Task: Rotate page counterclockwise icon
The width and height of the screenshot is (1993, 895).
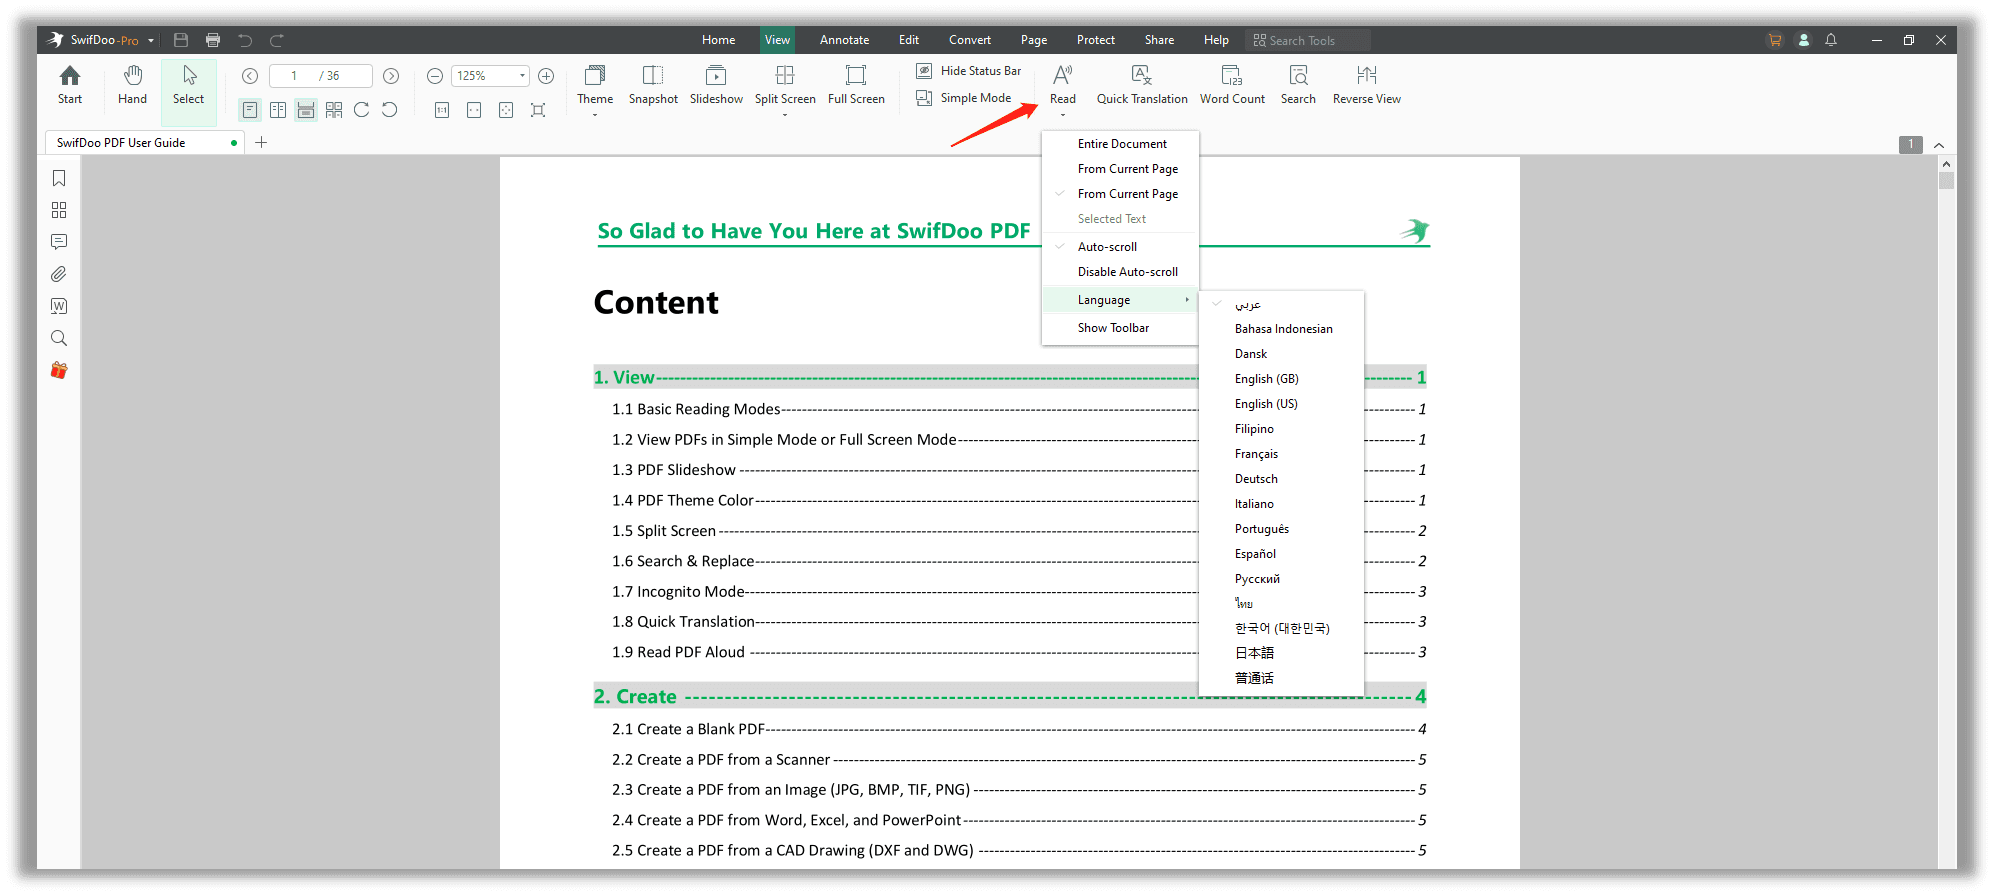Action: (390, 110)
